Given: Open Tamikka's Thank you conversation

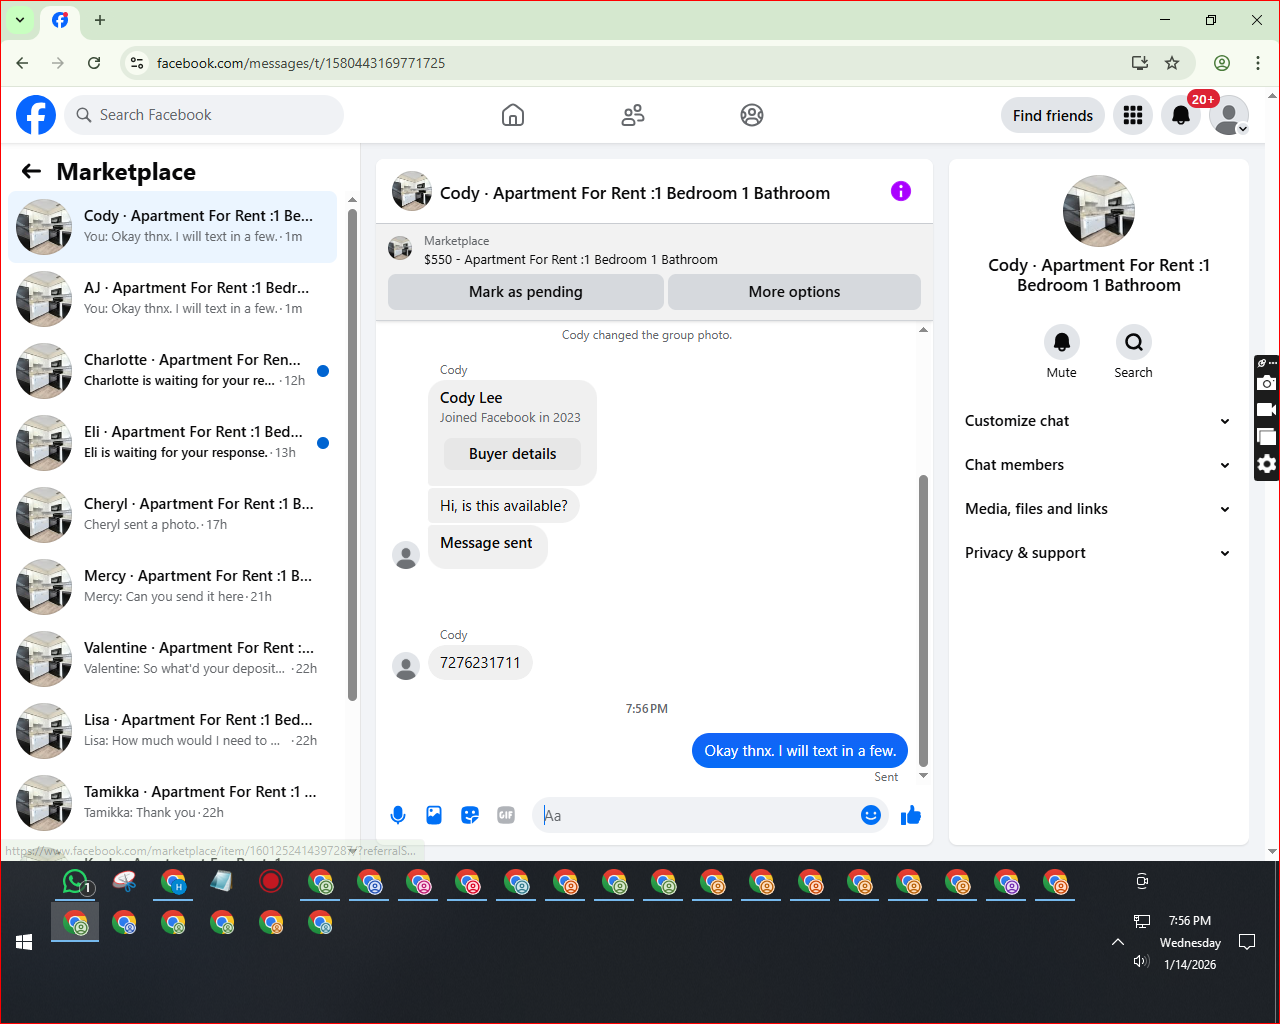Looking at the screenshot, I should (x=172, y=803).
